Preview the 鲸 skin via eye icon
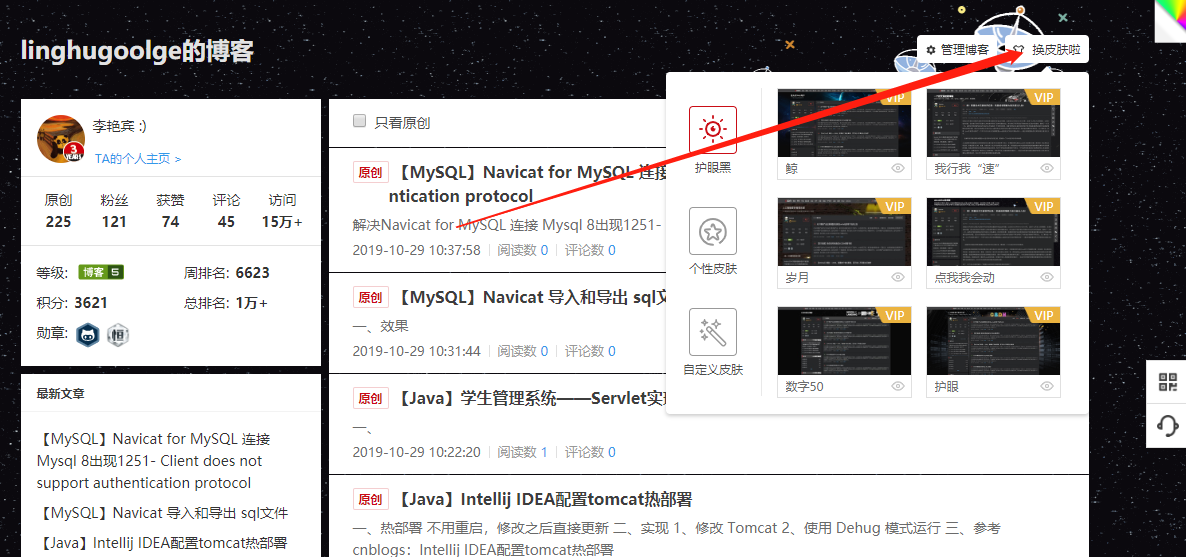The width and height of the screenshot is (1186, 557). [898, 168]
